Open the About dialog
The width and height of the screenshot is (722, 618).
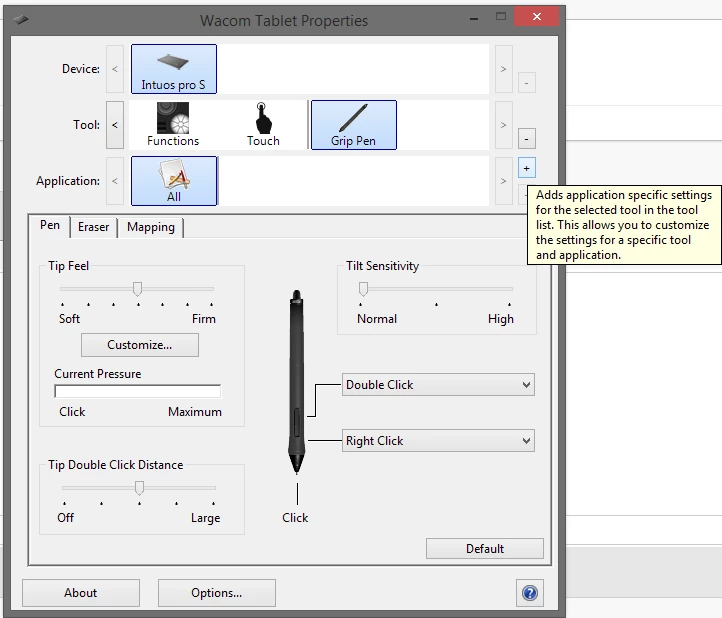point(81,593)
